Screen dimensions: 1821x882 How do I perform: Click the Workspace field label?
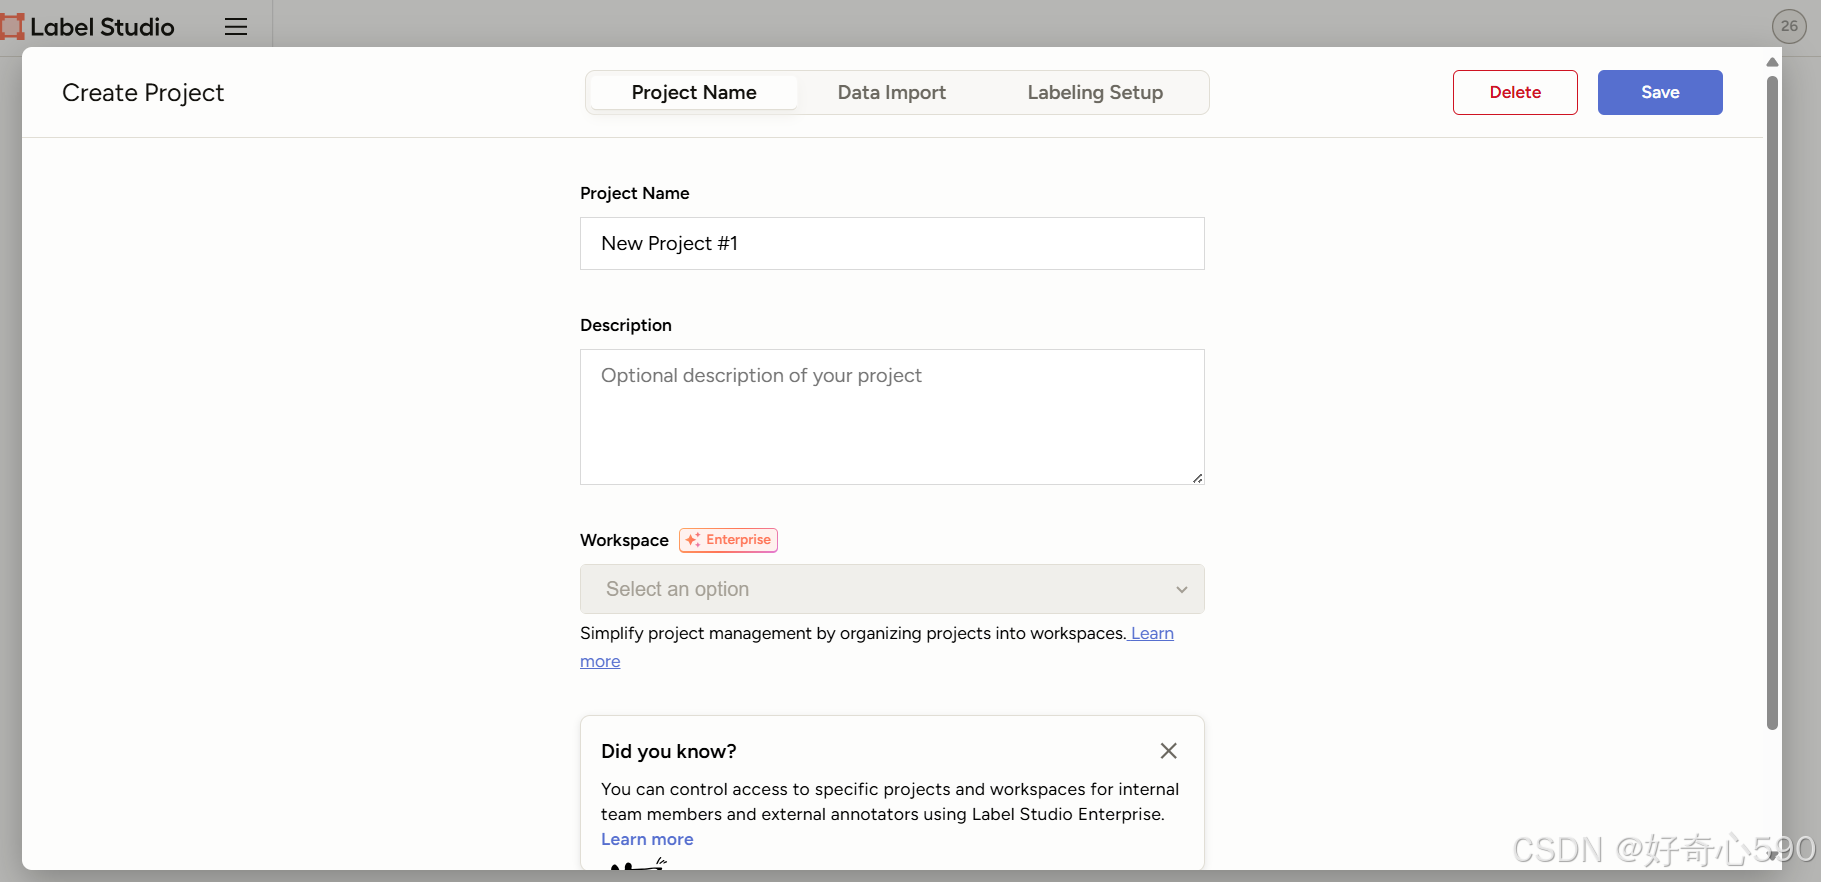coord(624,540)
